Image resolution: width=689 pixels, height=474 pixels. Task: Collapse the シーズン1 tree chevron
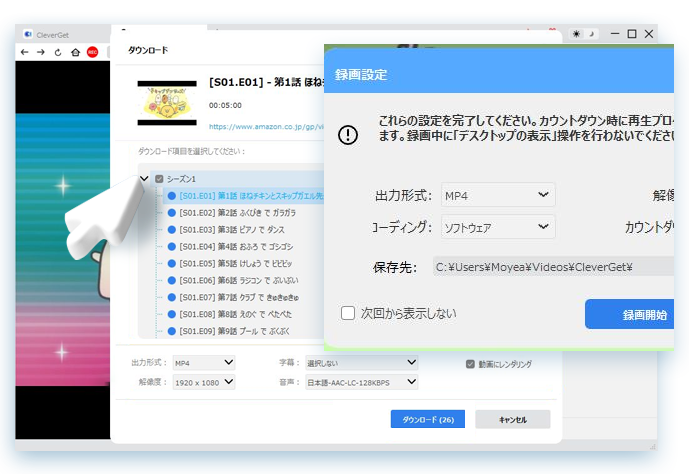coord(144,178)
